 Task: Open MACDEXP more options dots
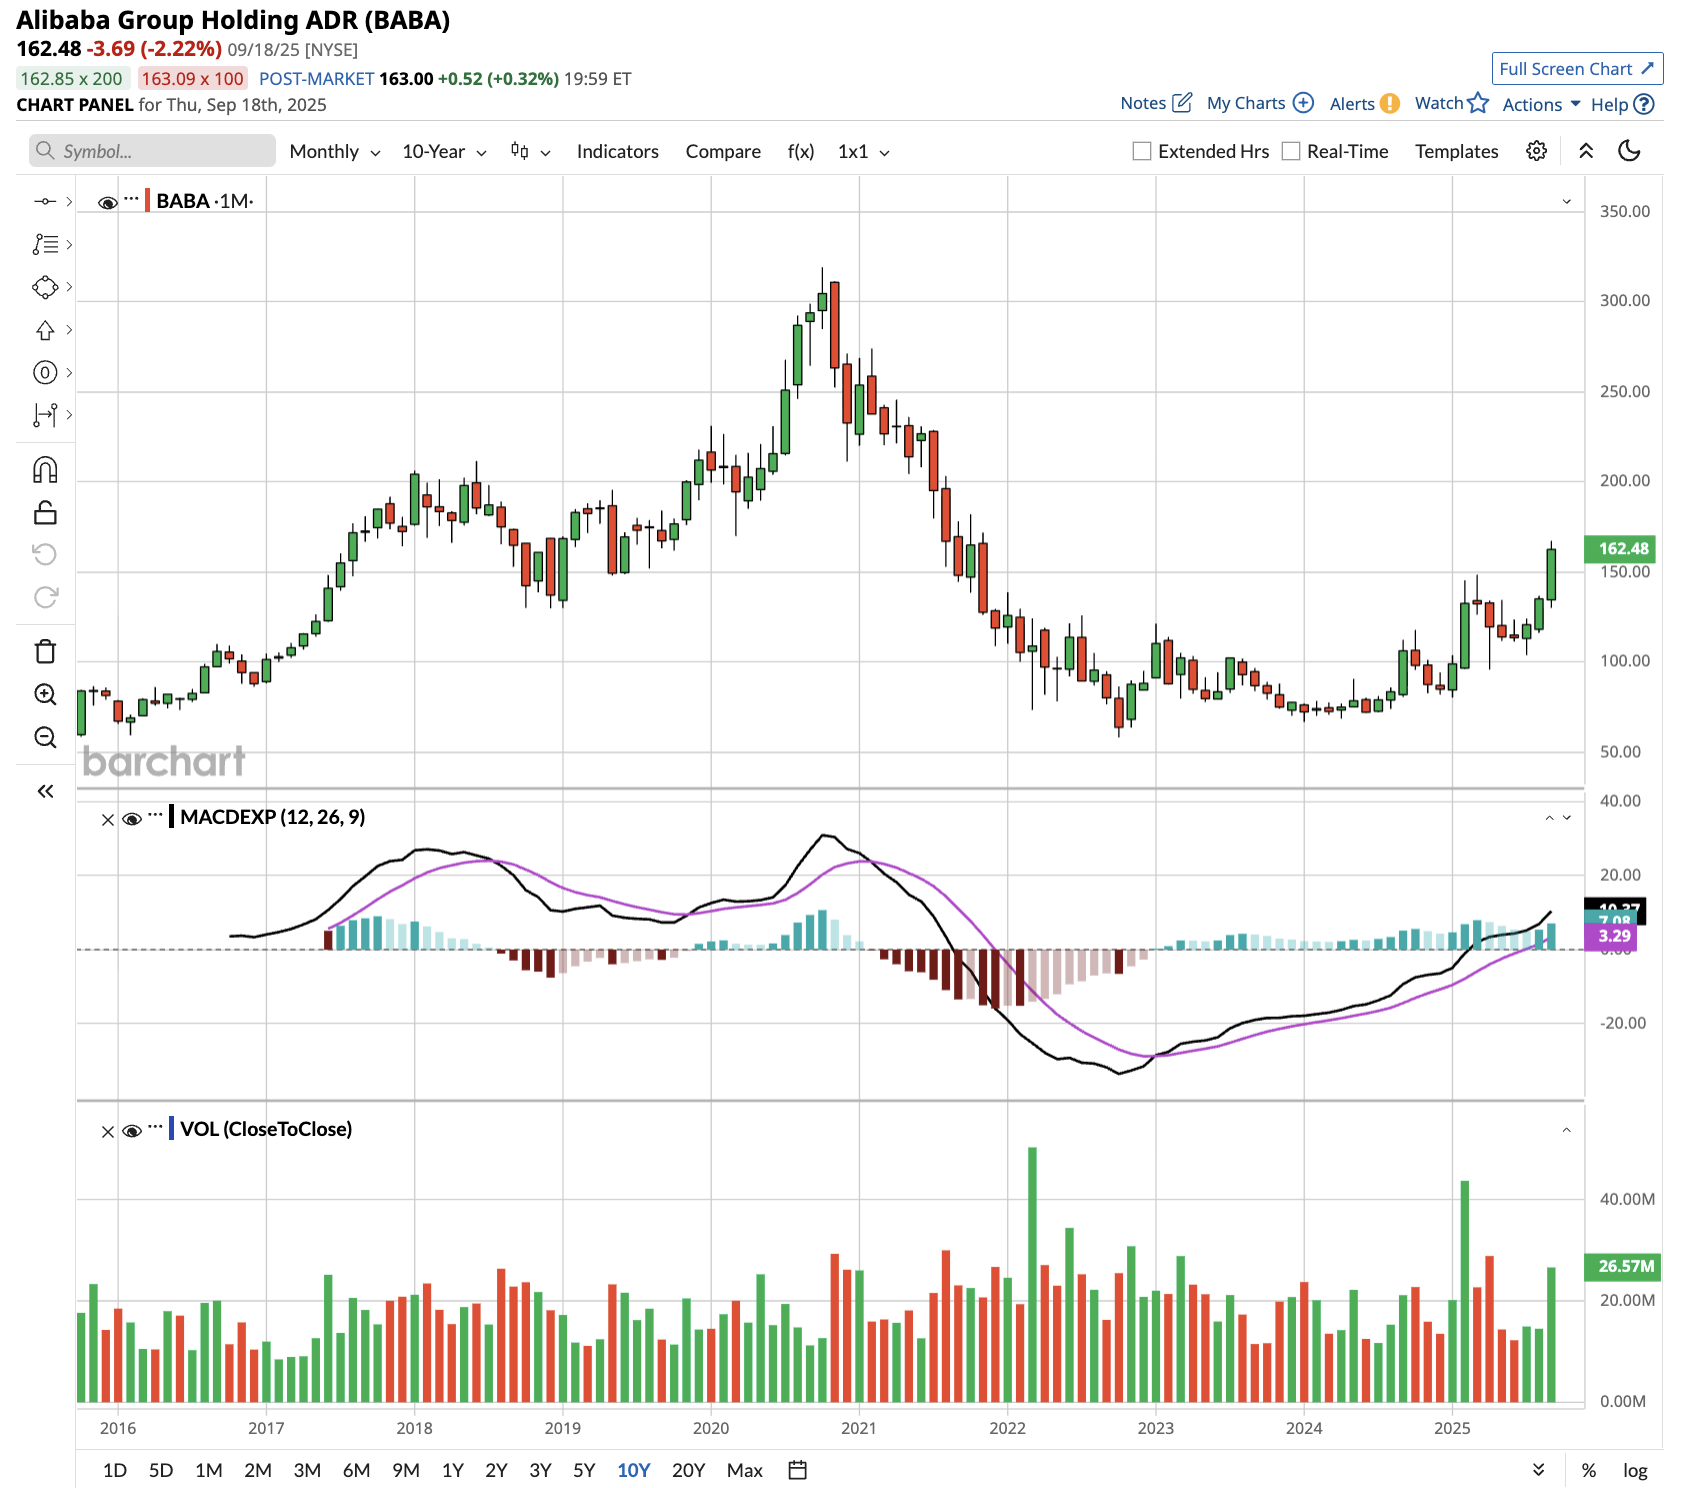click(x=155, y=815)
